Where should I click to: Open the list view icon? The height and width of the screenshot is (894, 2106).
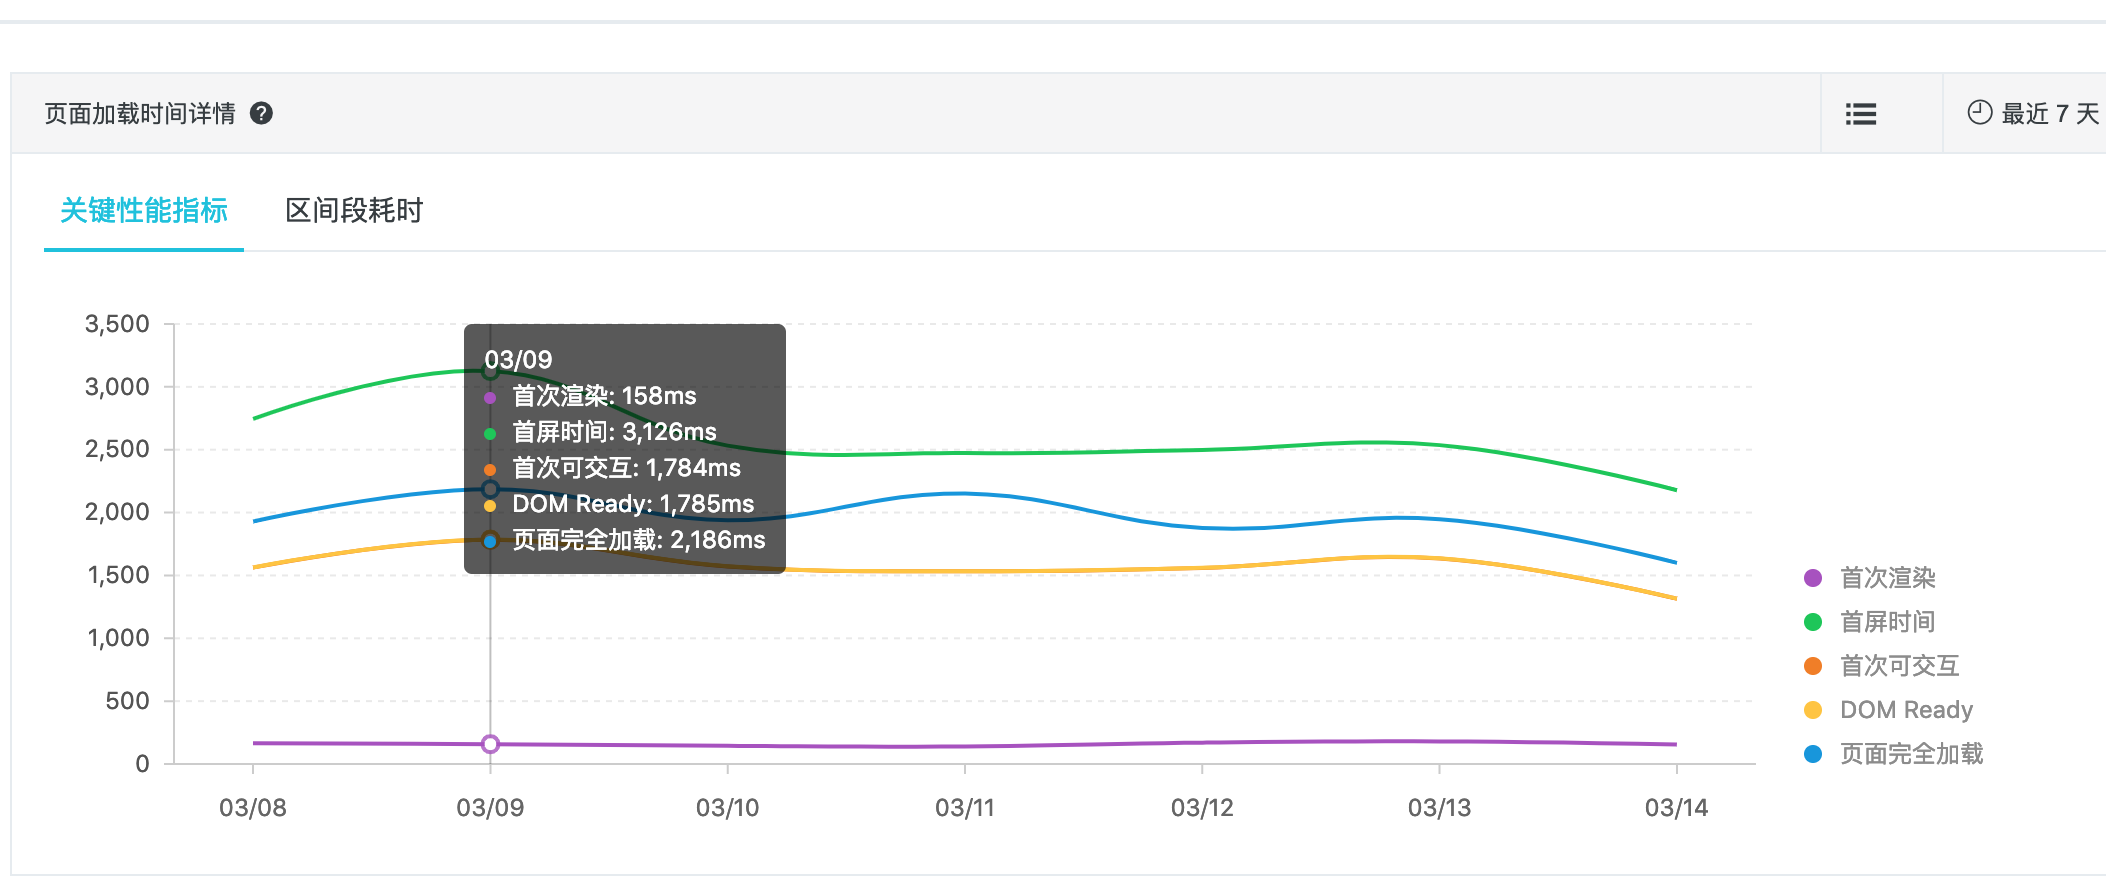point(1860,114)
